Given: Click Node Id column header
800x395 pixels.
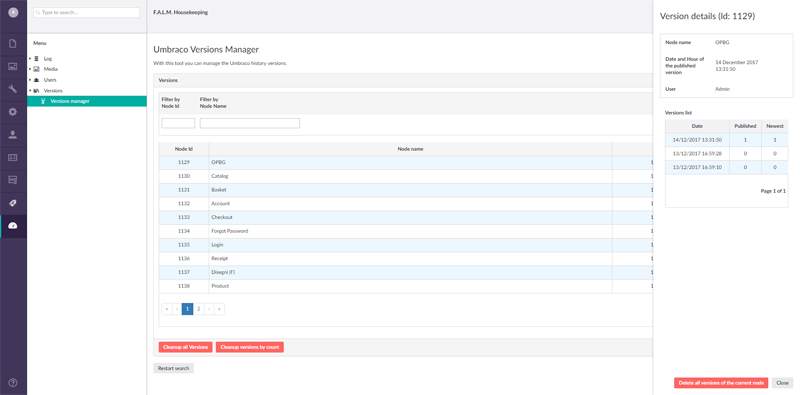Looking at the screenshot, I should point(184,149).
